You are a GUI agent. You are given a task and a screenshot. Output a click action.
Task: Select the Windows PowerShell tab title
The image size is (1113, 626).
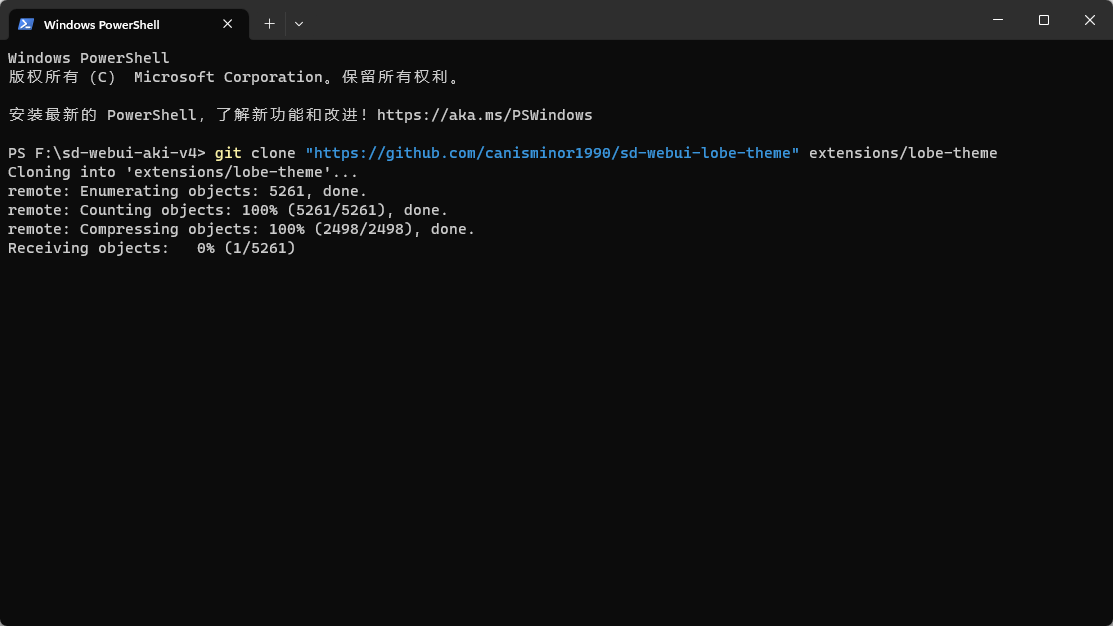pos(102,24)
